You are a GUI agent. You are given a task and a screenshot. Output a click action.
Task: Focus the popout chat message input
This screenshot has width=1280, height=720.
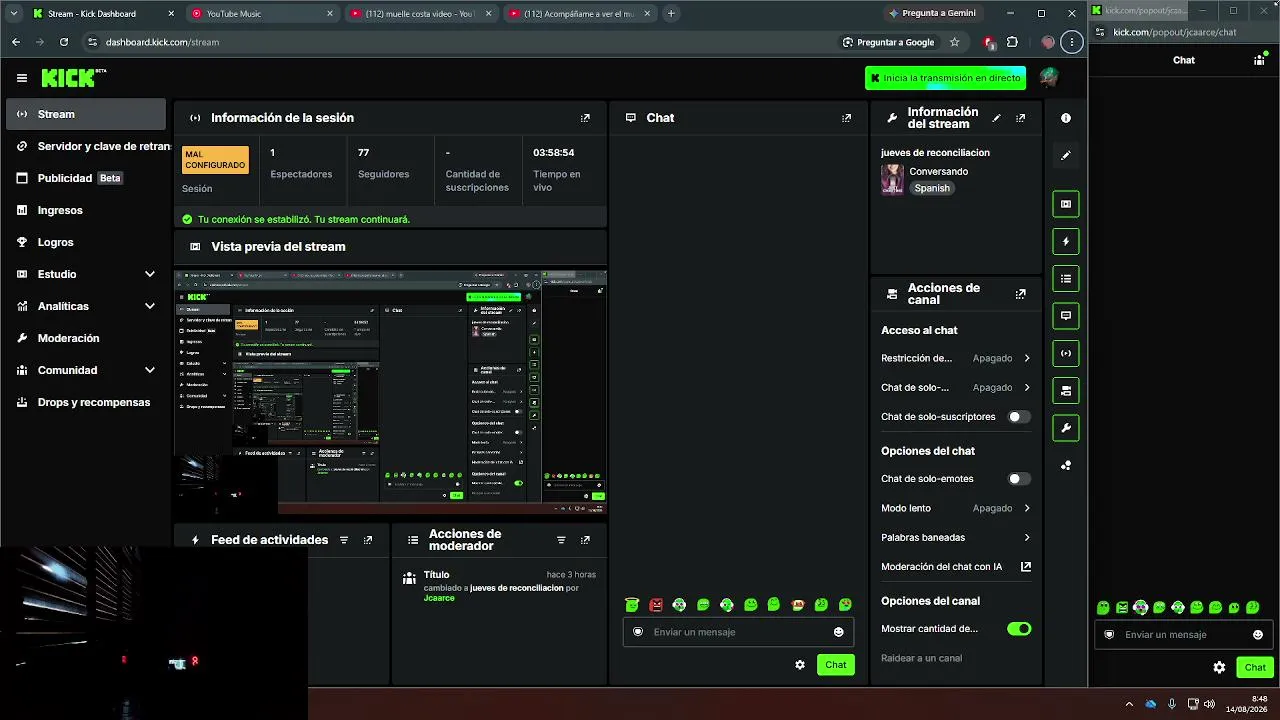tap(1185, 635)
